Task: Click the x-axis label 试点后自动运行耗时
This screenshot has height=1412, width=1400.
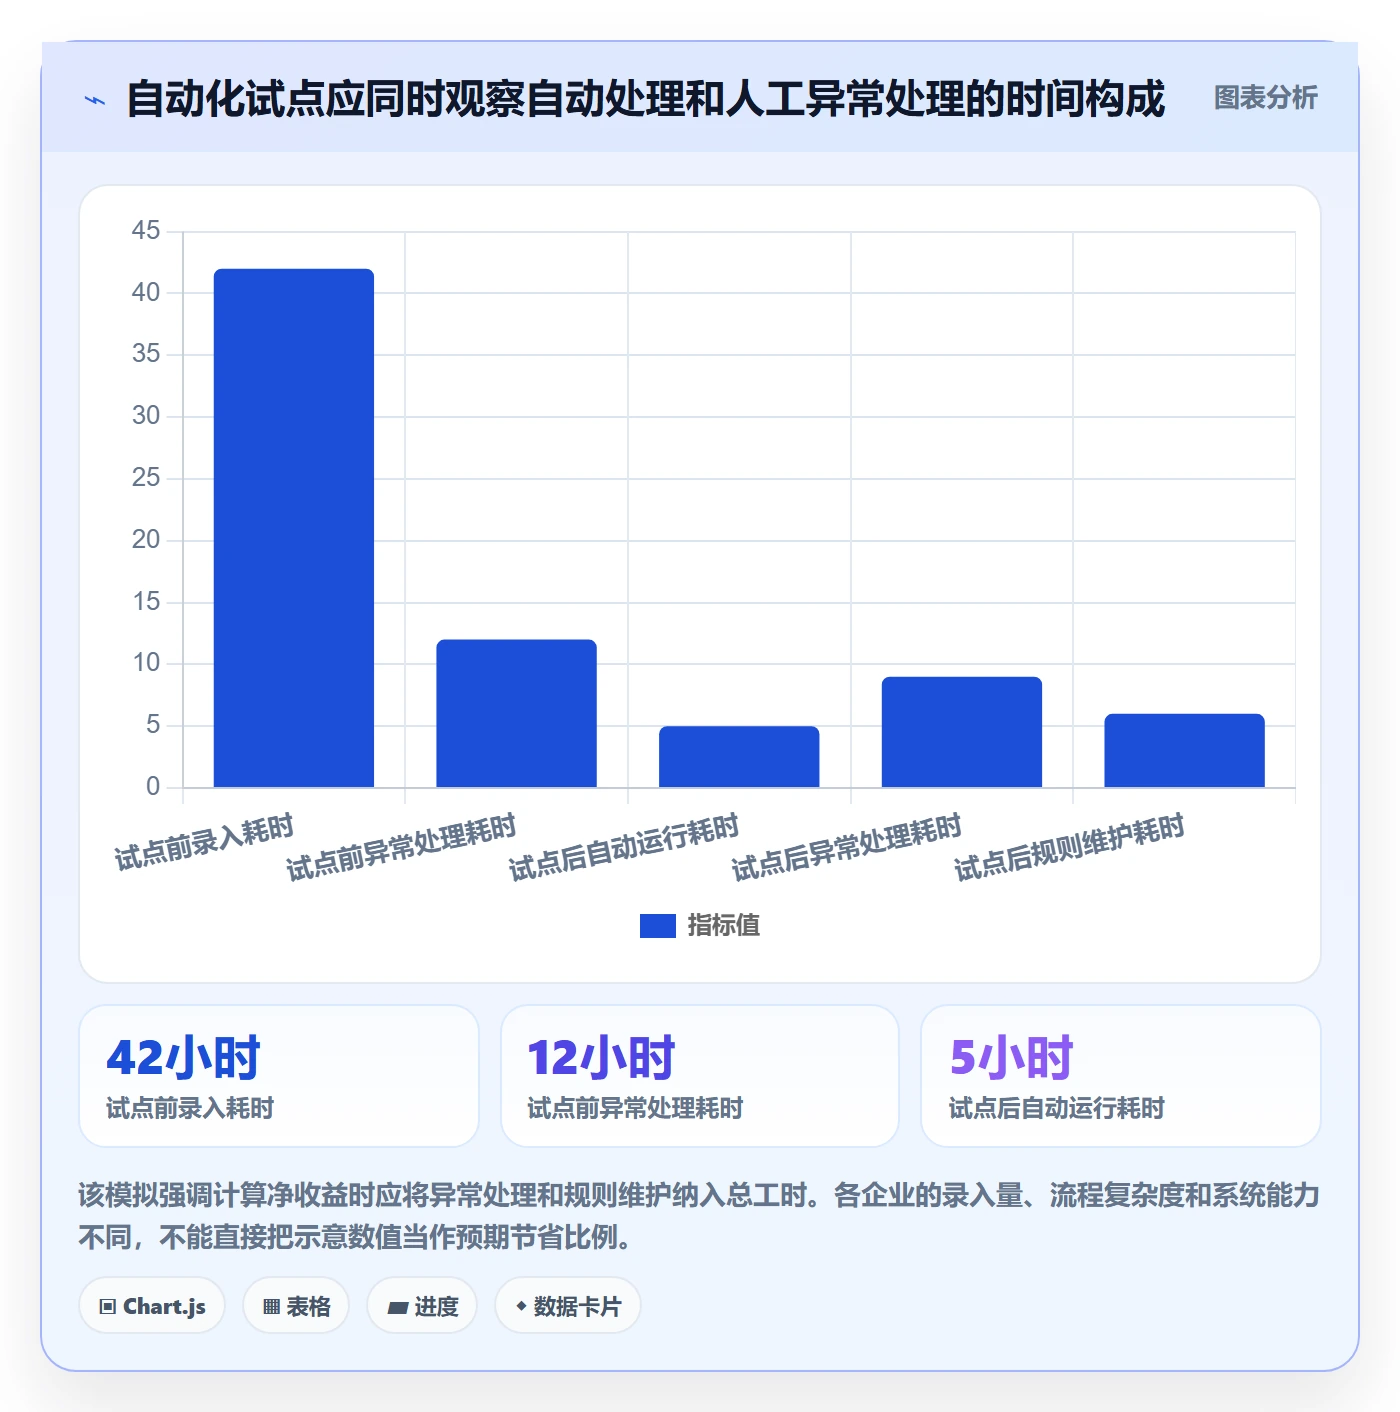Action: [x=624, y=848]
